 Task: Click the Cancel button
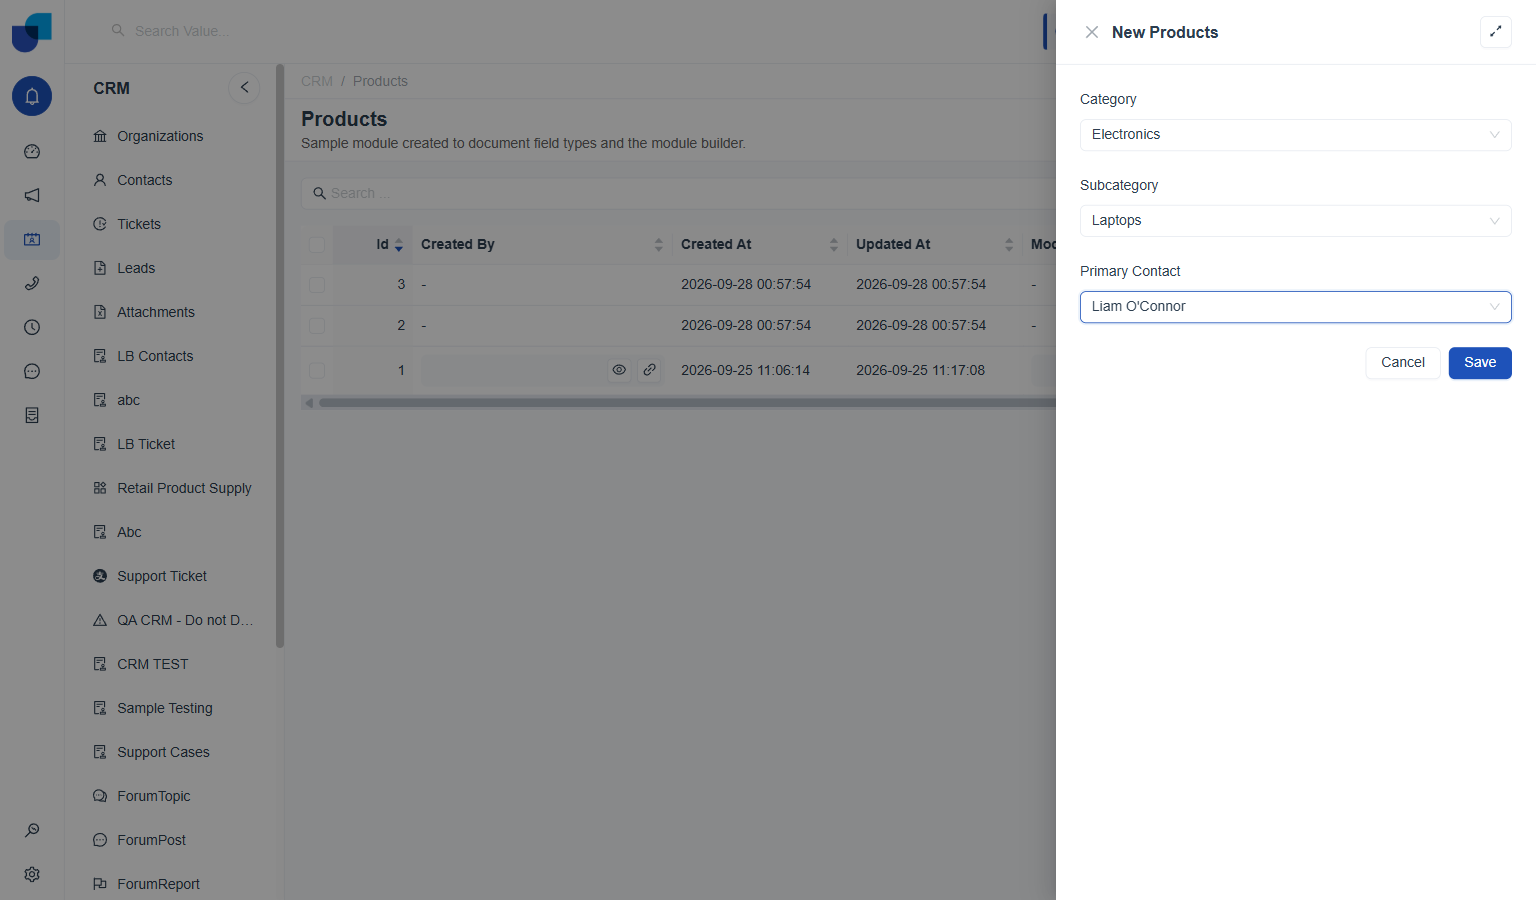click(1403, 363)
